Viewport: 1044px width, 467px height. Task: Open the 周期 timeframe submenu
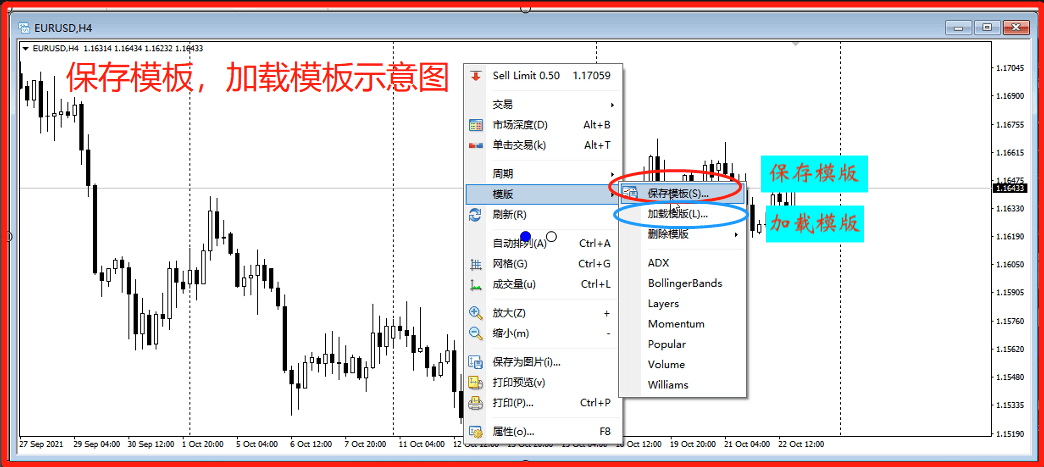click(543, 174)
